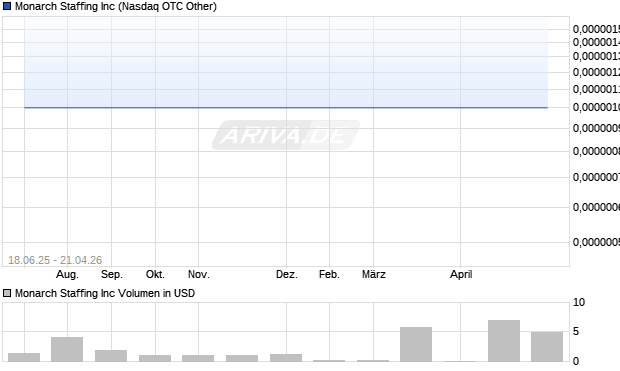Screen dimensions: 620x371
Task: Click the 'Nov.' axis label
Action: (x=198, y=274)
